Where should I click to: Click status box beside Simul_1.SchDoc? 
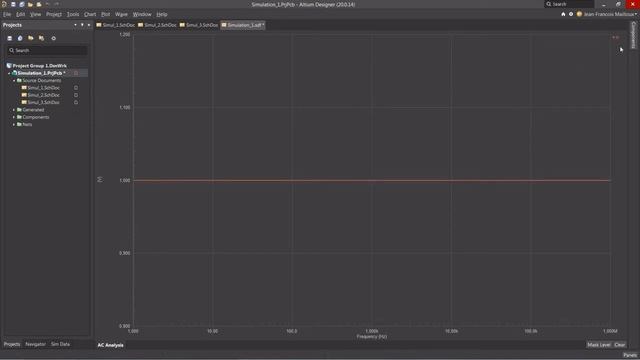(x=76, y=88)
